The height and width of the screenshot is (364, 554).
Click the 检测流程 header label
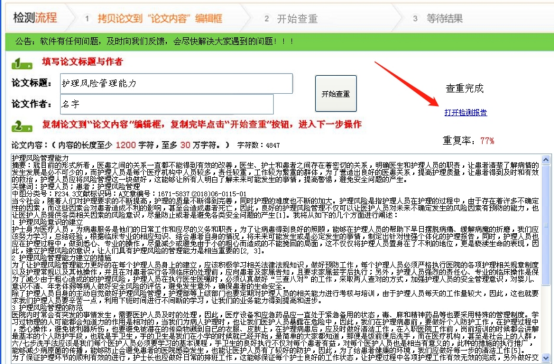[35, 18]
